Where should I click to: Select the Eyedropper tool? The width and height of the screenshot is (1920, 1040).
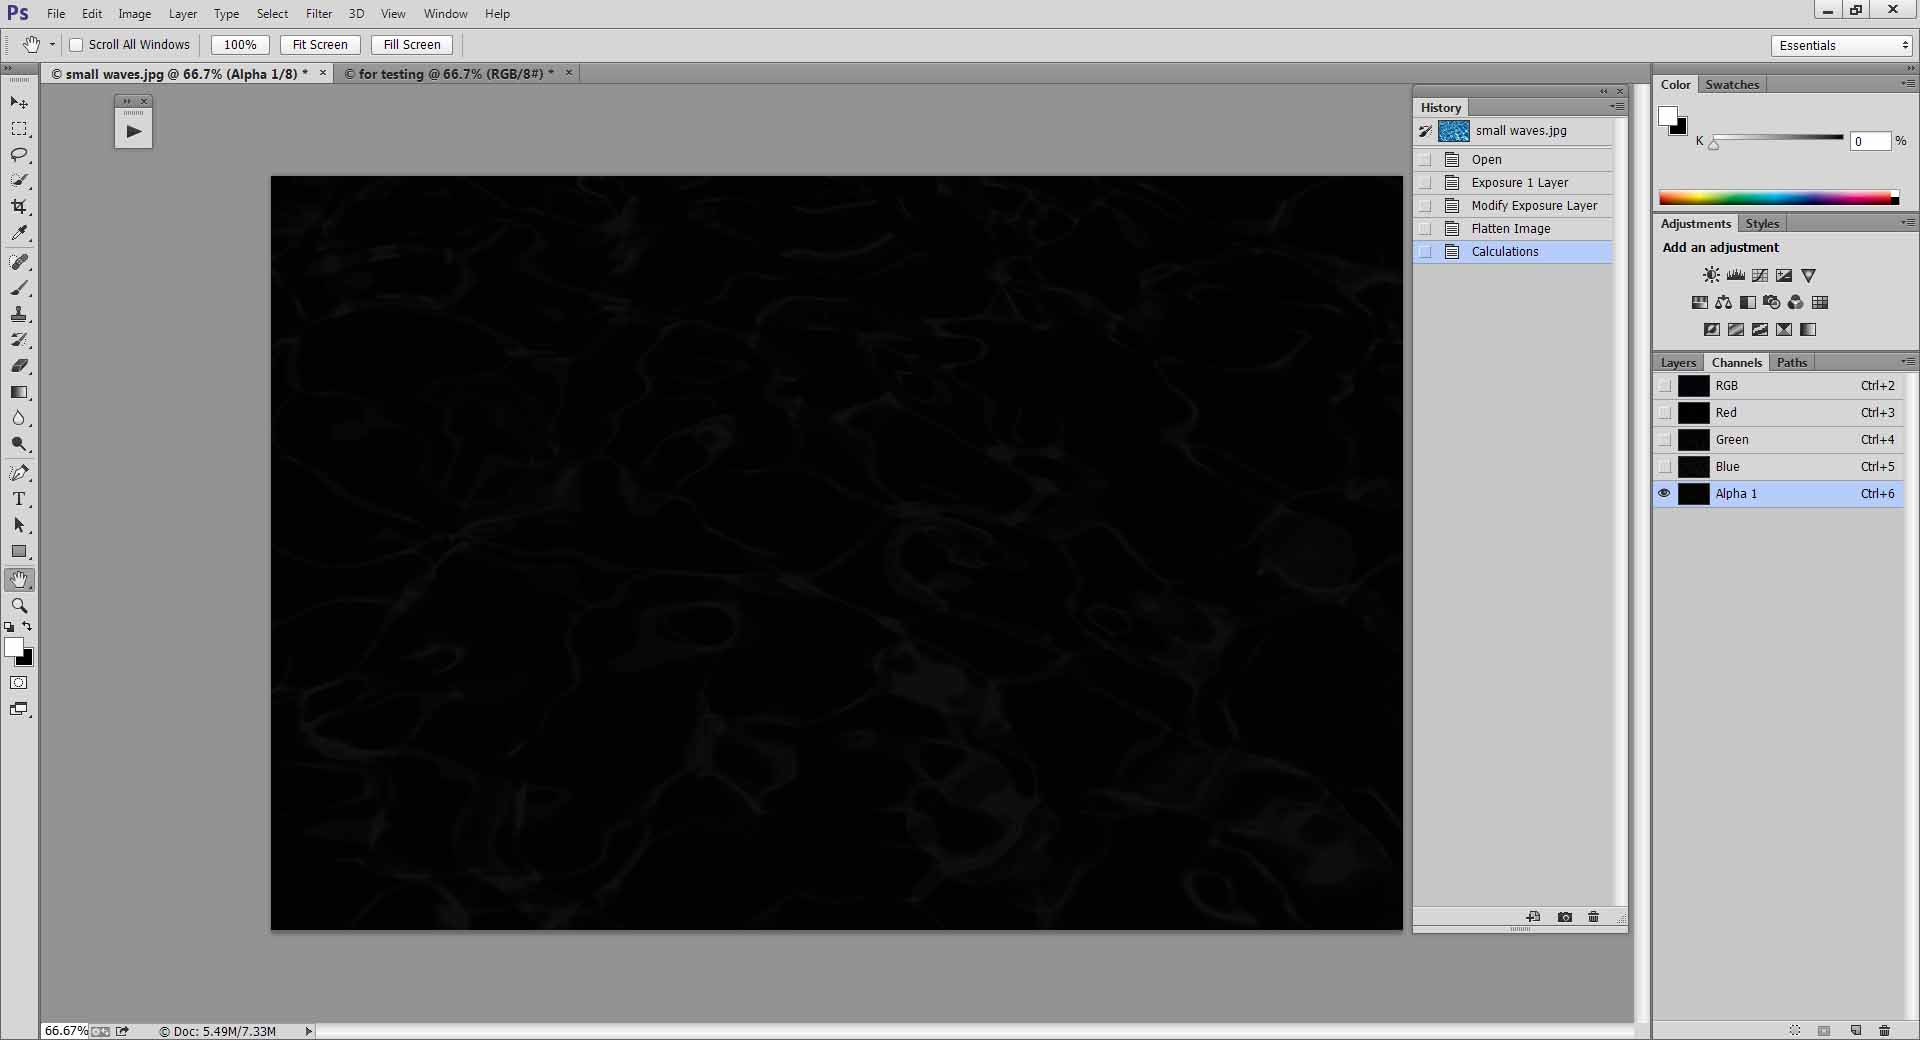[19, 233]
